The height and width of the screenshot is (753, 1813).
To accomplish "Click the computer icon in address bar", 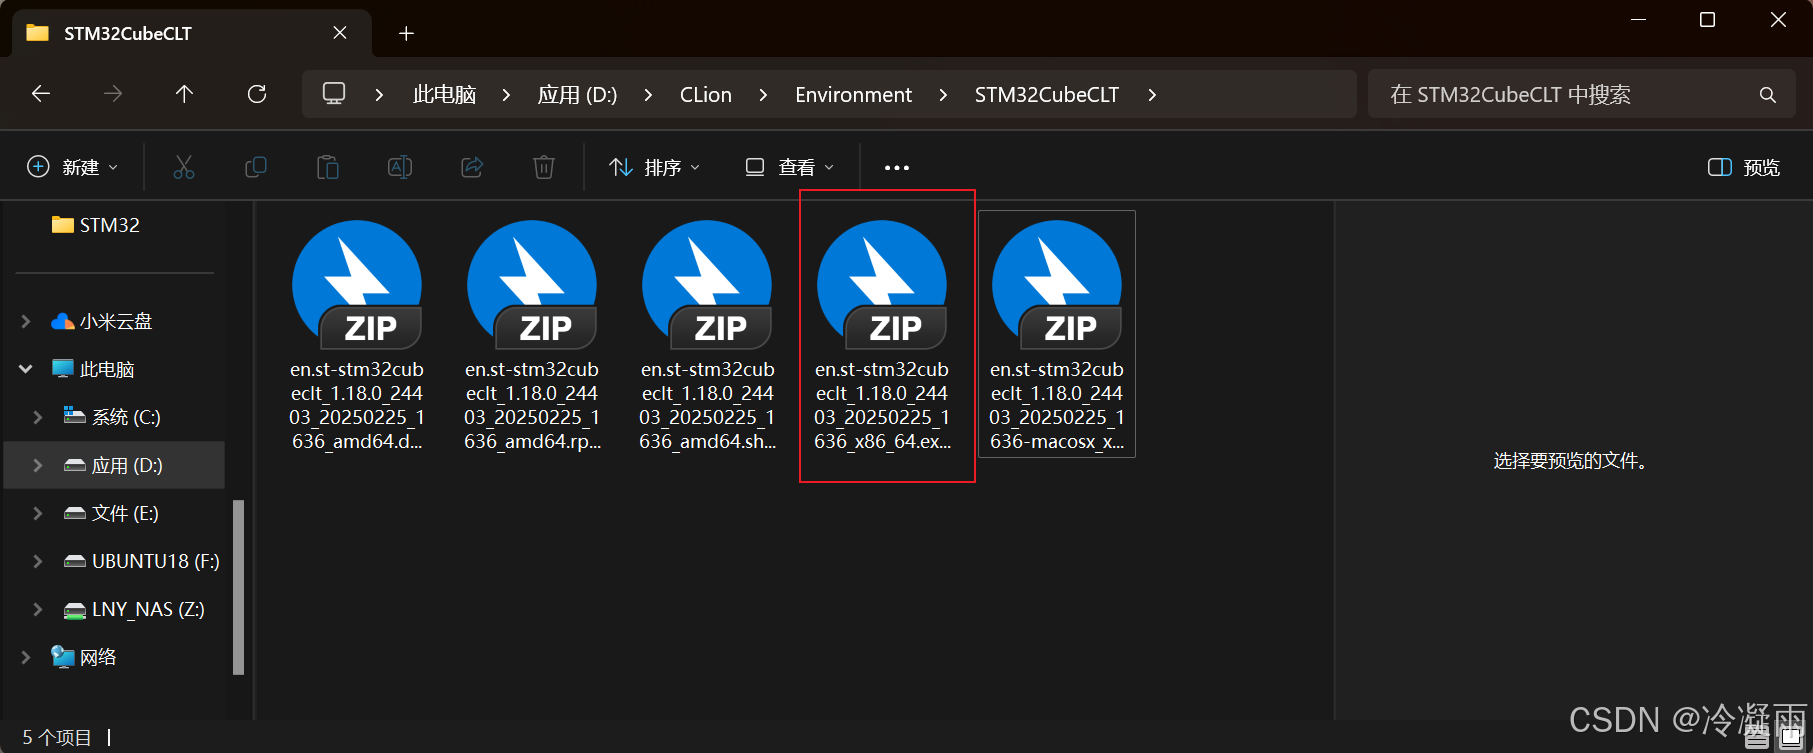I will click(334, 94).
